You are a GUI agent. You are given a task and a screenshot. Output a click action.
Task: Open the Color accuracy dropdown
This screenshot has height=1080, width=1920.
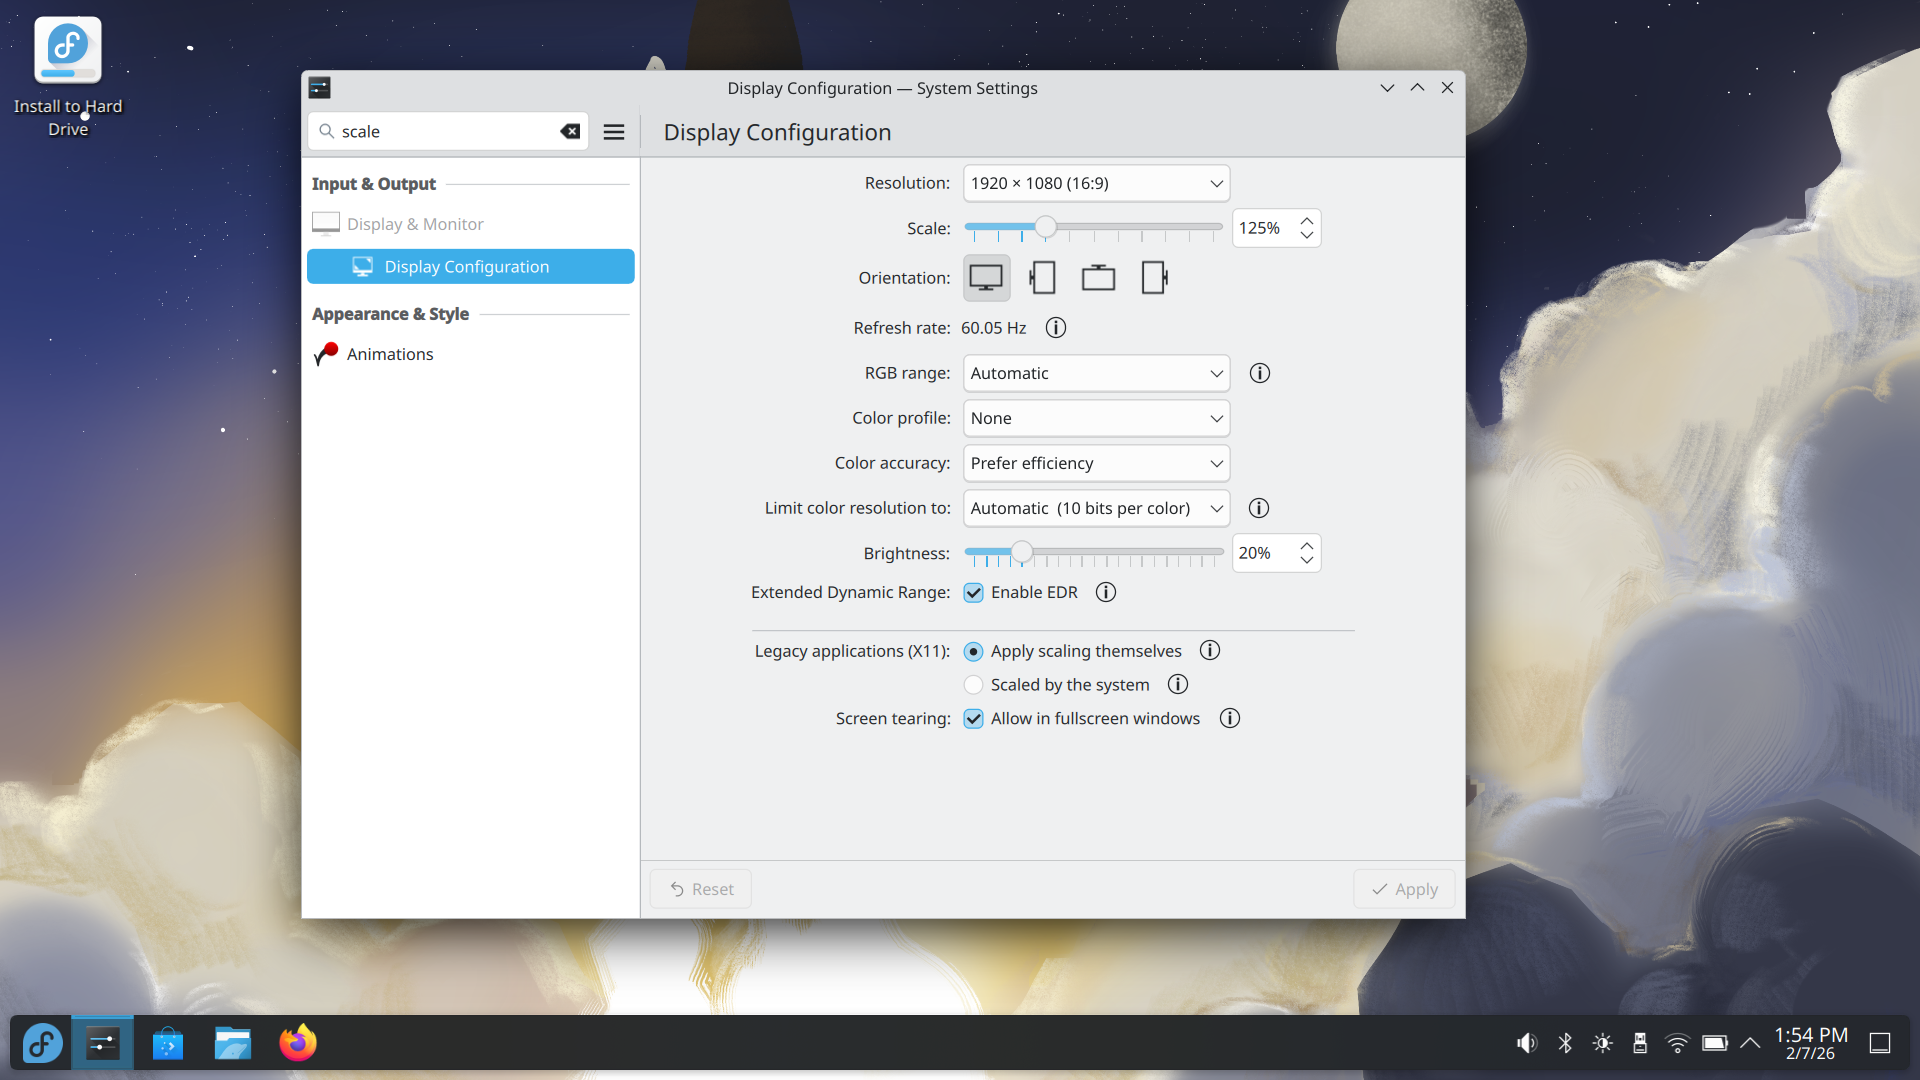[x=1096, y=463]
